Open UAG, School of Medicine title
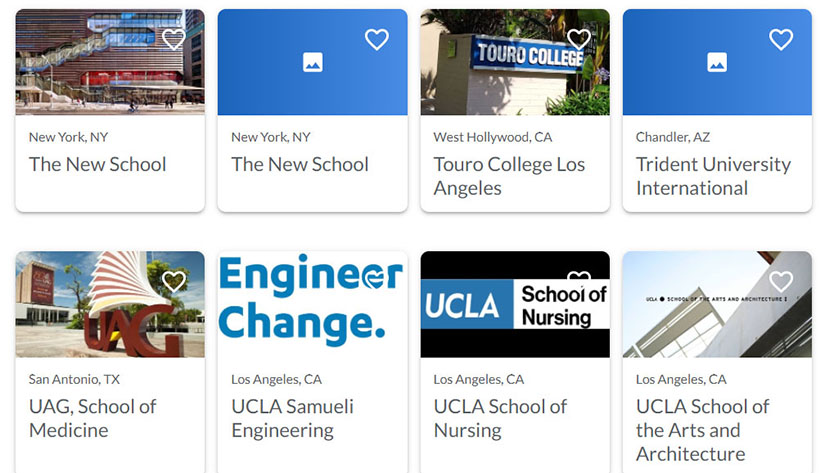This screenshot has height=473, width=825. (x=93, y=418)
